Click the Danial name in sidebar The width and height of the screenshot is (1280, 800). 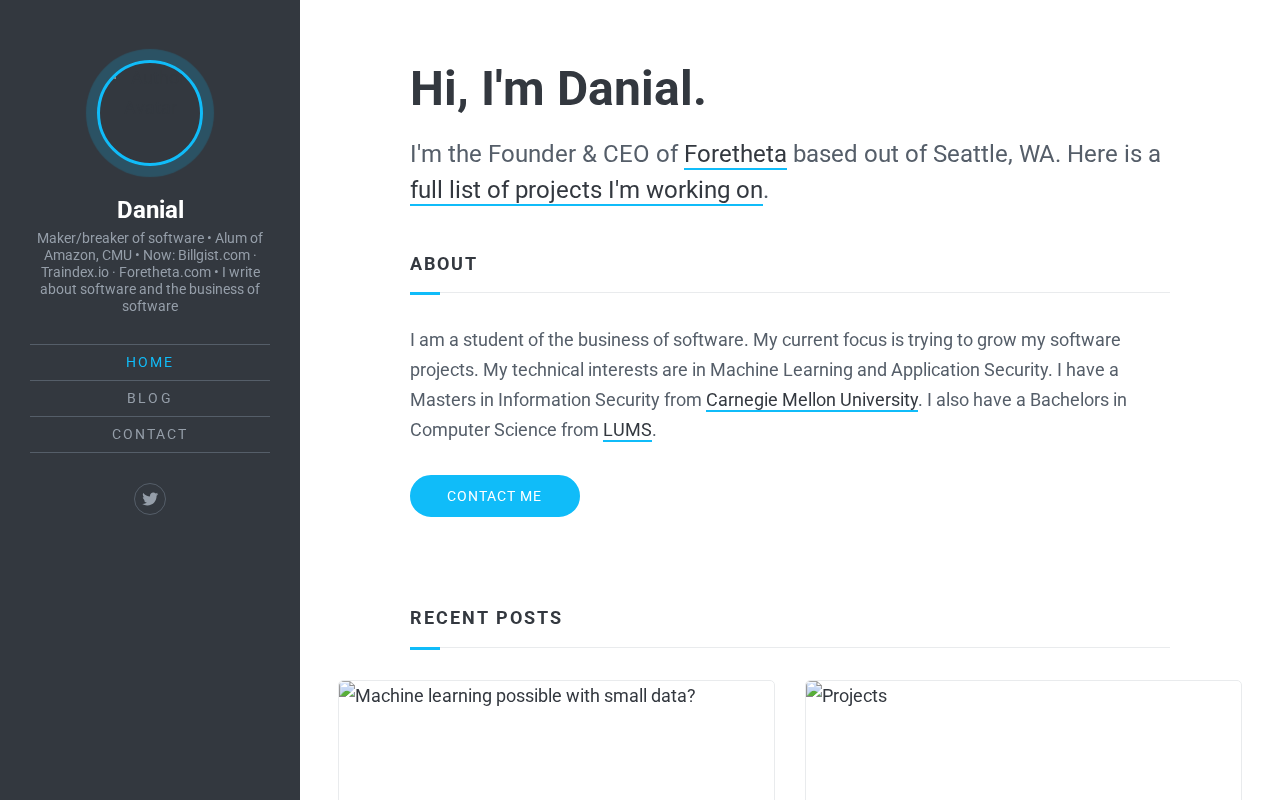[x=150, y=210]
